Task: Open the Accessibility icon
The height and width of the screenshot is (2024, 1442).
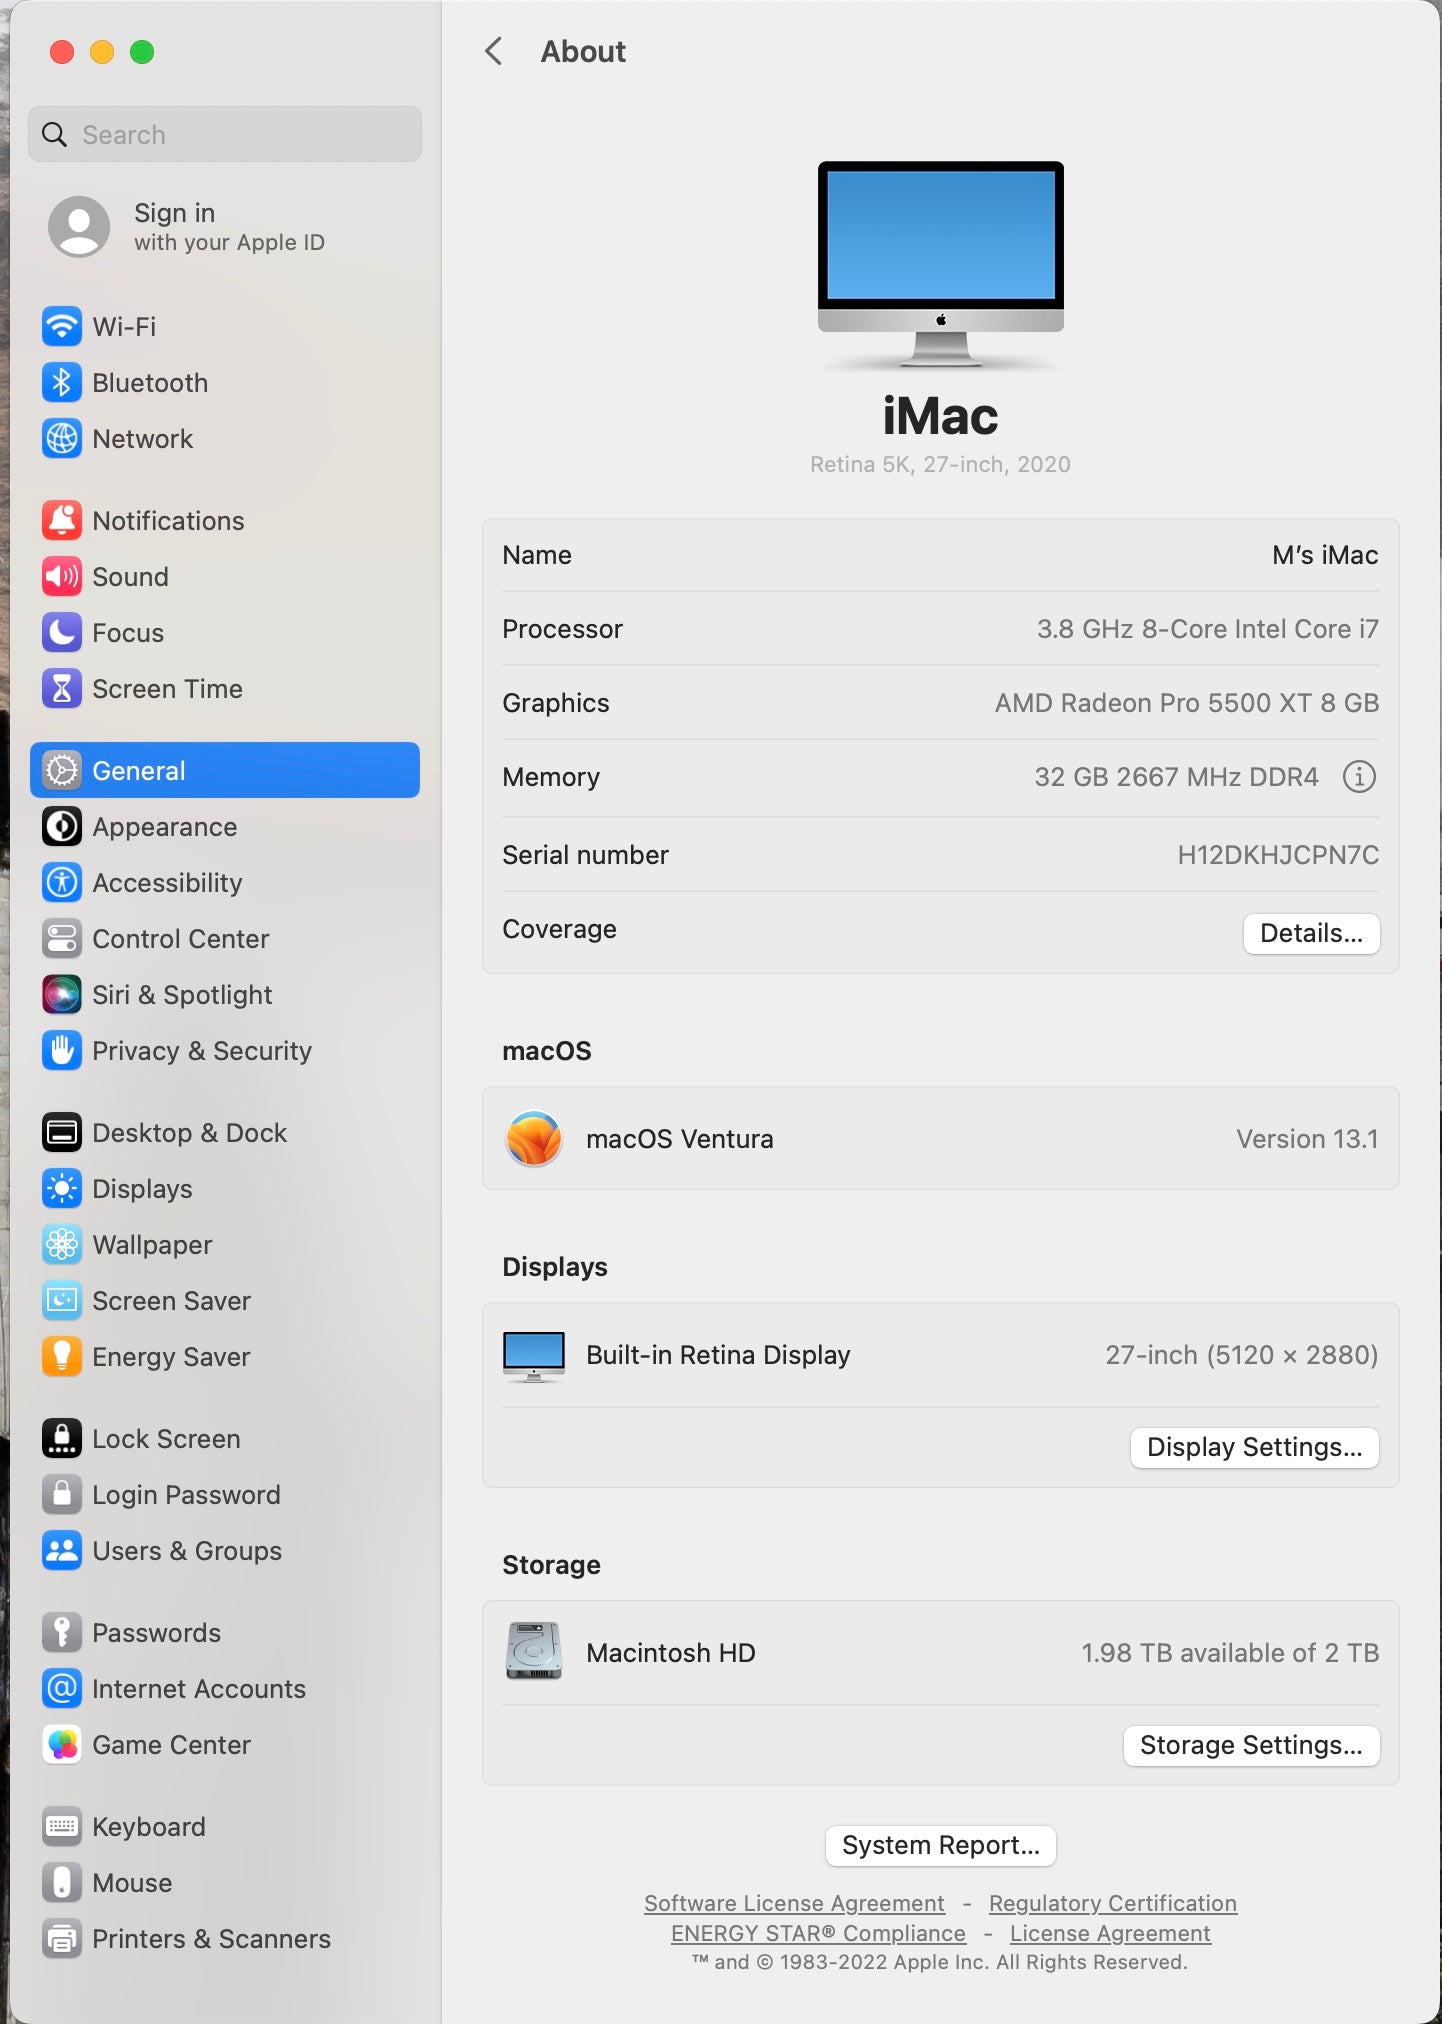Action: [x=62, y=882]
